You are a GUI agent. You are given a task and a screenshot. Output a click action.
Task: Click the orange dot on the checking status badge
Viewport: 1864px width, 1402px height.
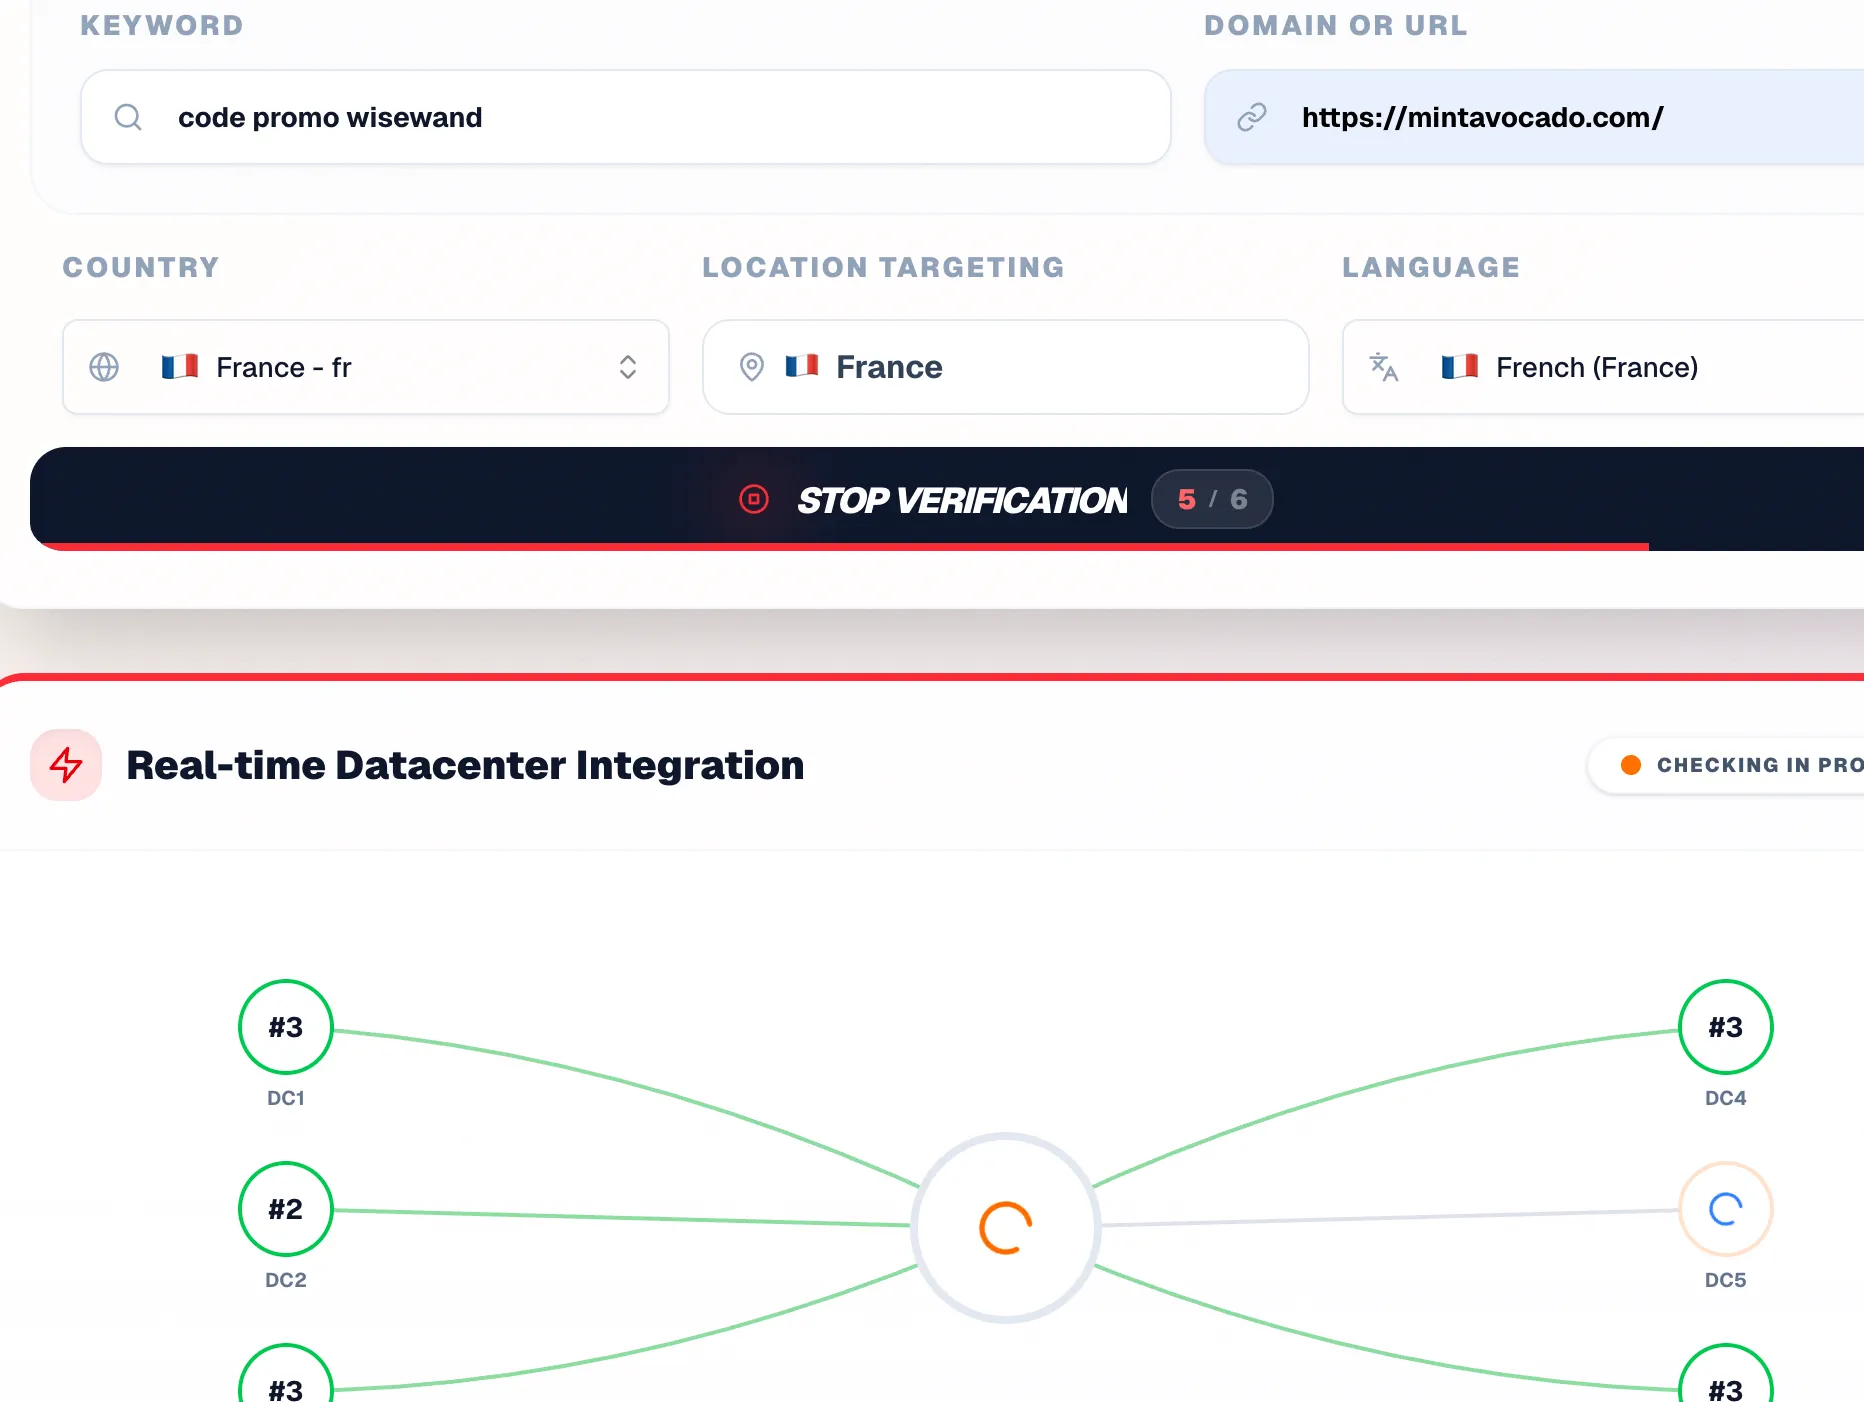click(1631, 765)
